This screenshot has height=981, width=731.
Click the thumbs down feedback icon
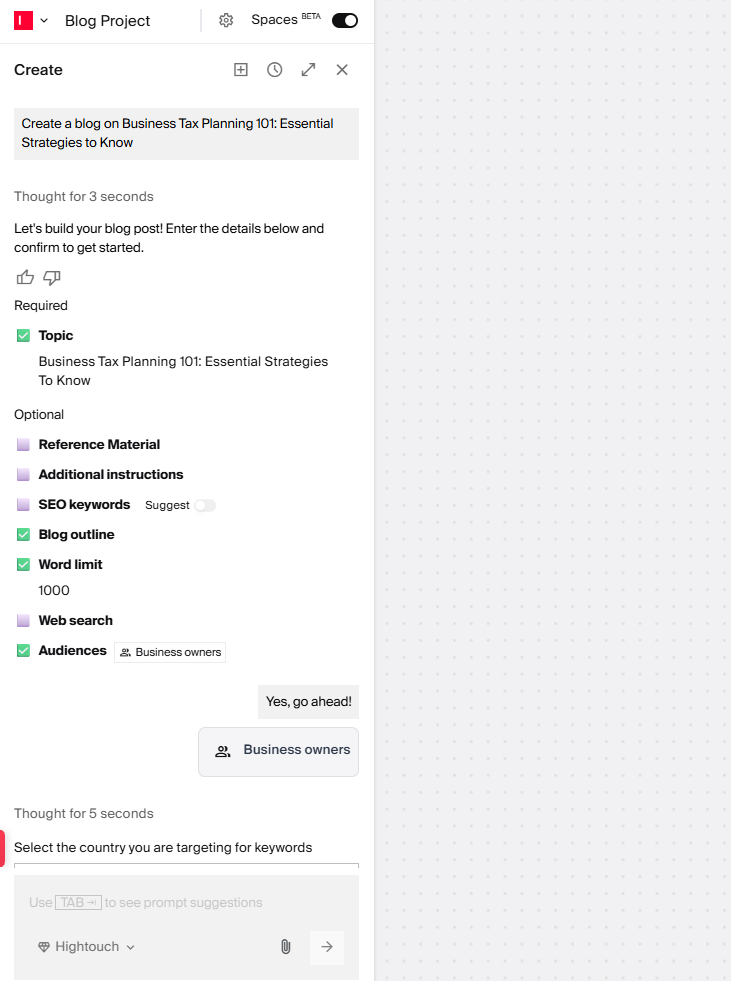pyautogui.click(x=52, y=277)
